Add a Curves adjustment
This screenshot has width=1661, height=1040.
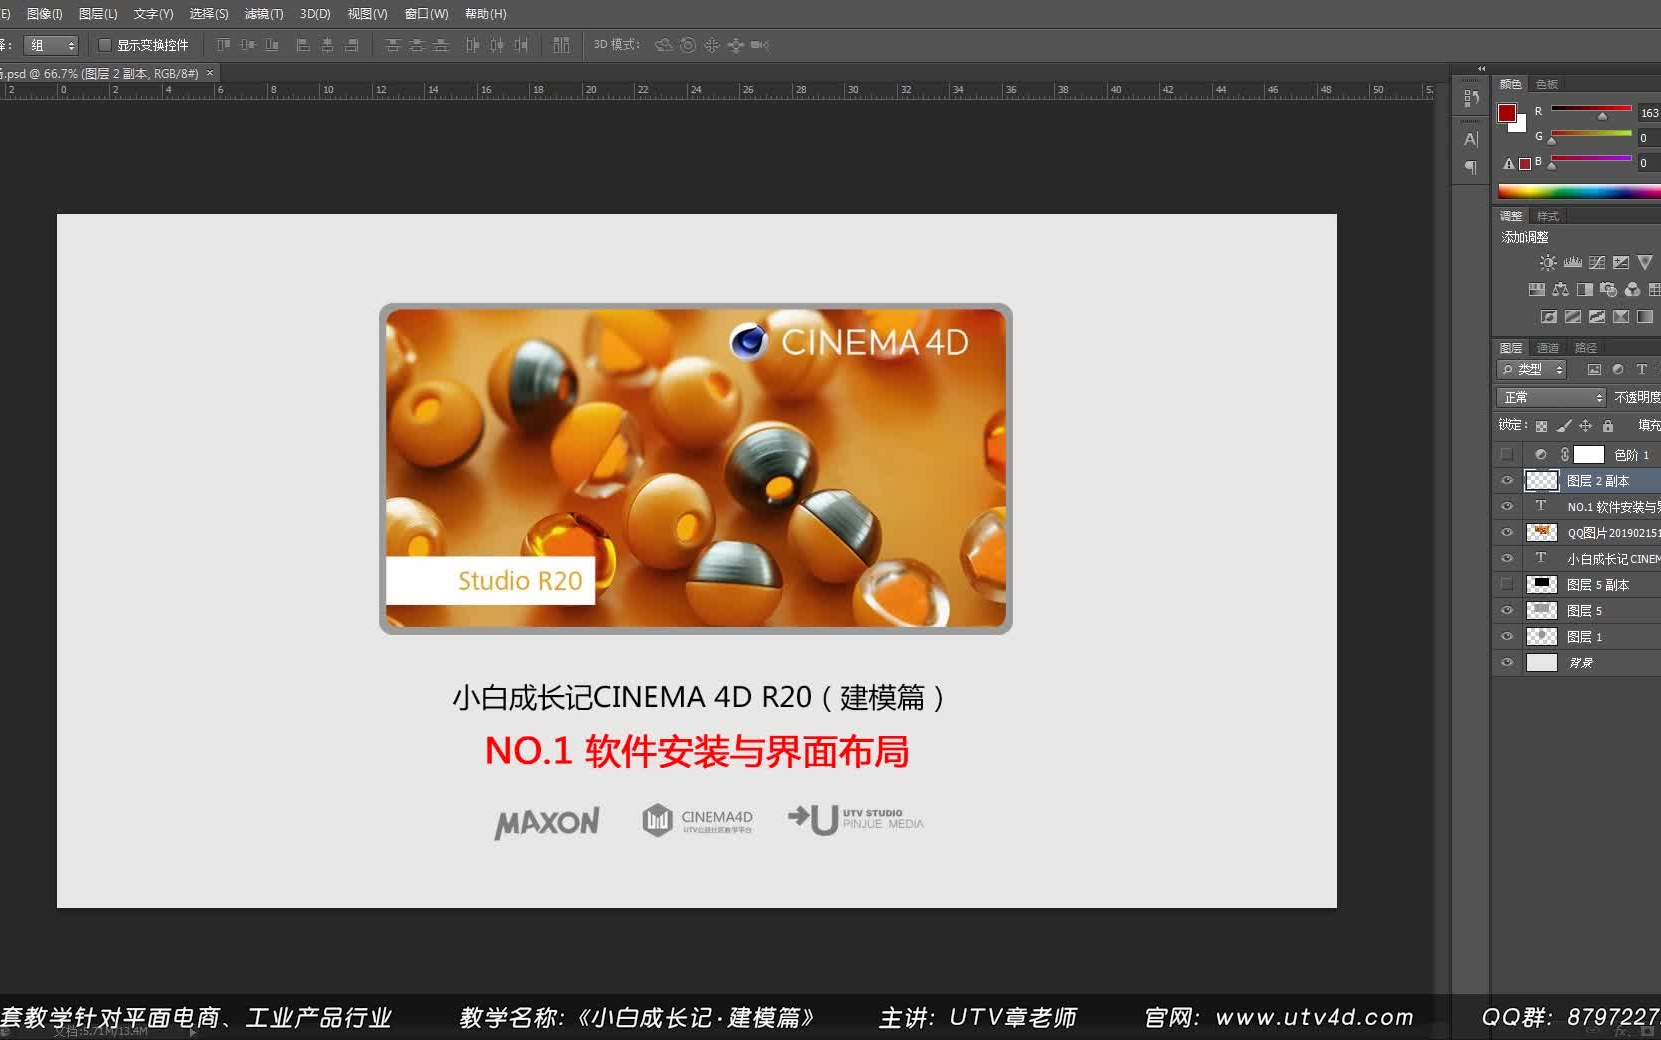[1597, 263]
